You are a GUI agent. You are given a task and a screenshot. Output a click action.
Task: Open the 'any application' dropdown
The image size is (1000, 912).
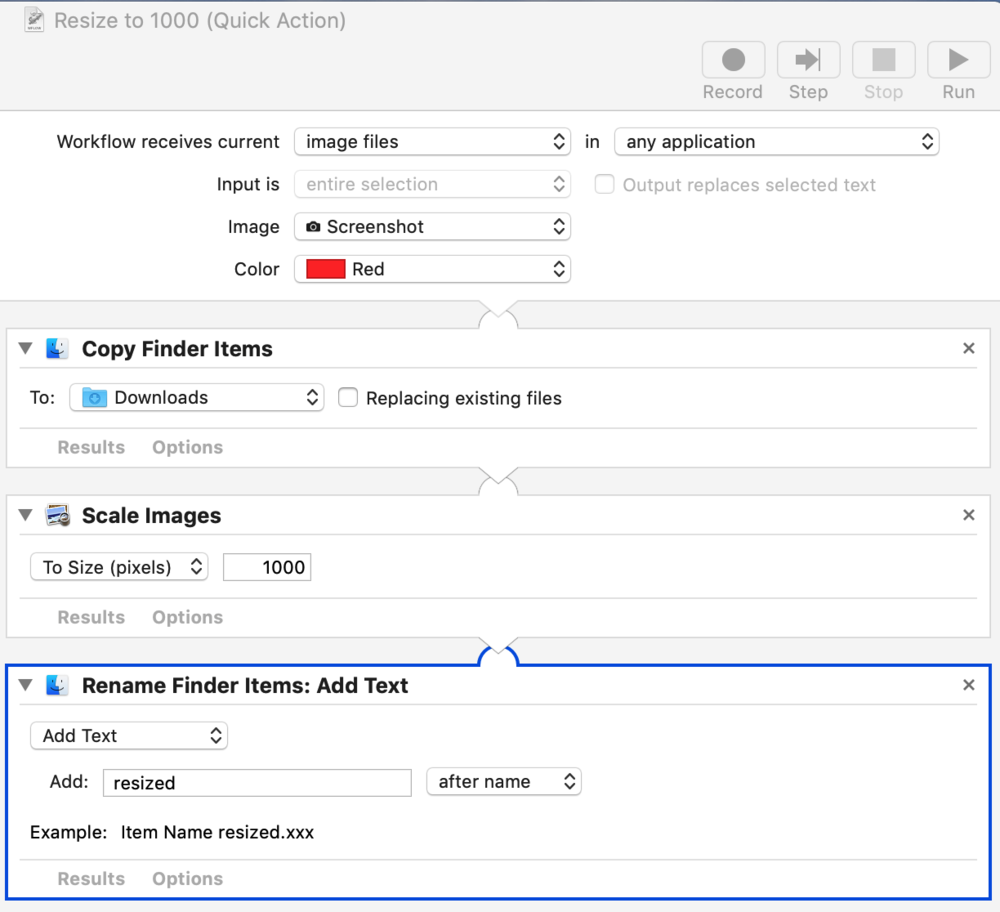[x=777, y=142]
